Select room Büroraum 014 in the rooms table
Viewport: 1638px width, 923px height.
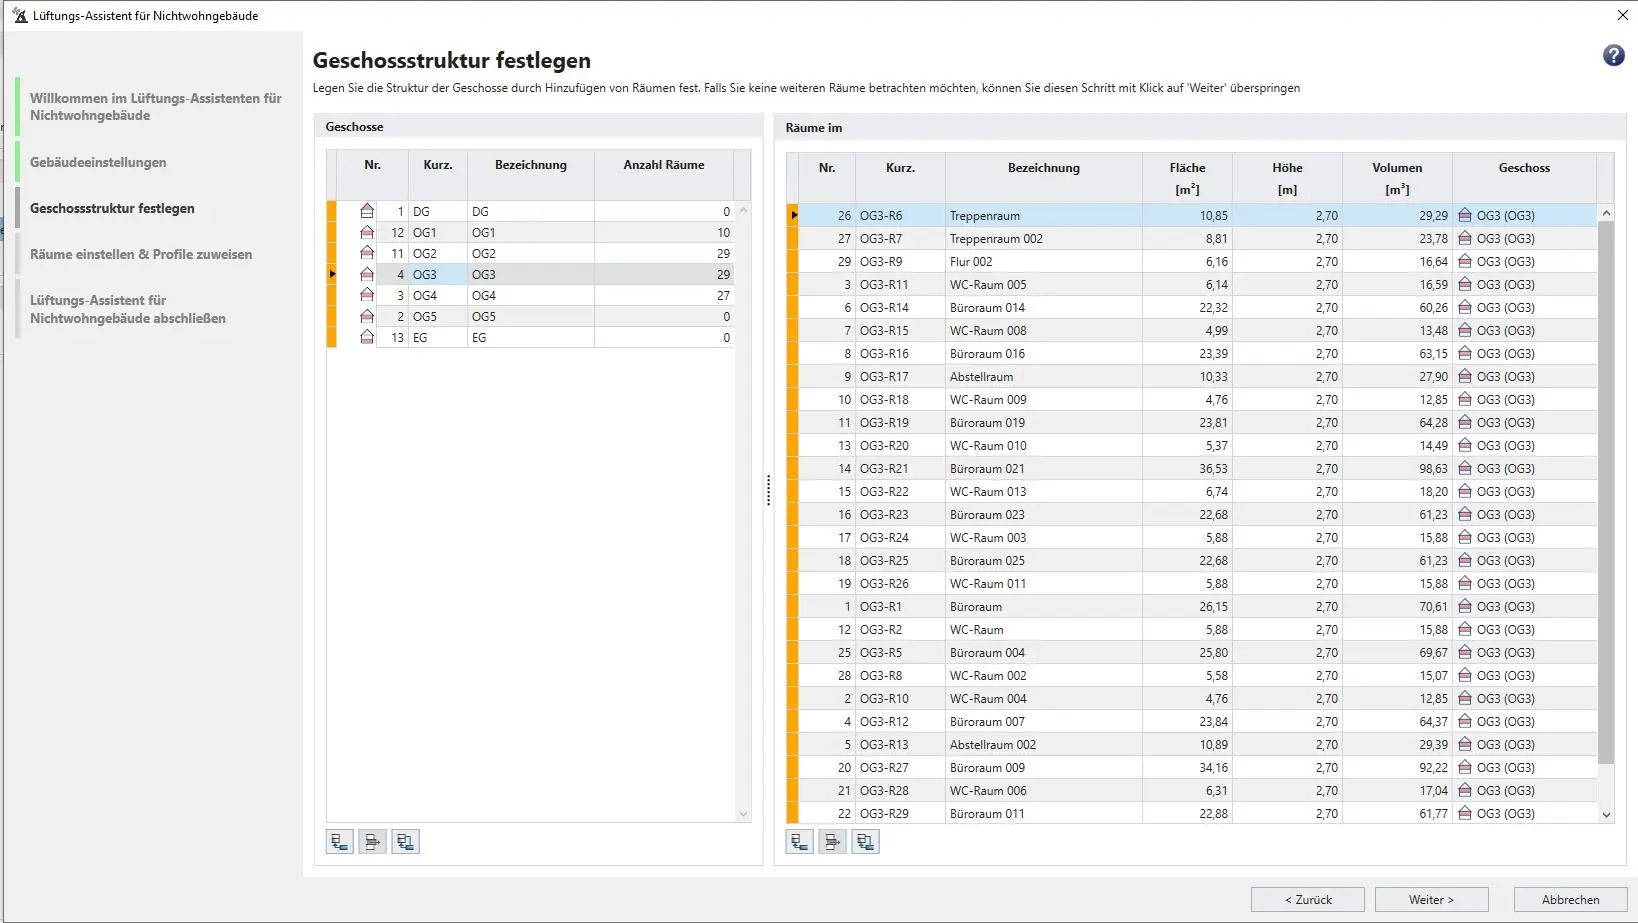pos(987,308)
